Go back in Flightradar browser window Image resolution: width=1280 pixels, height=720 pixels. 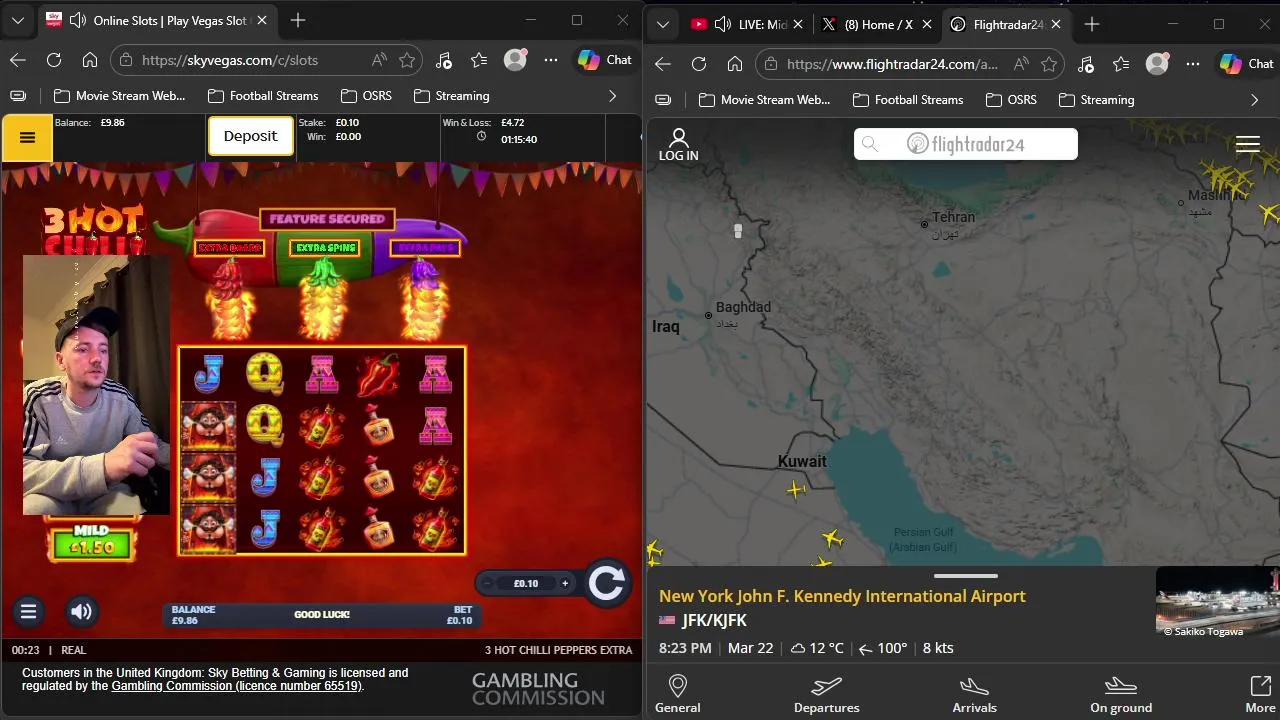tap(663, 64)
